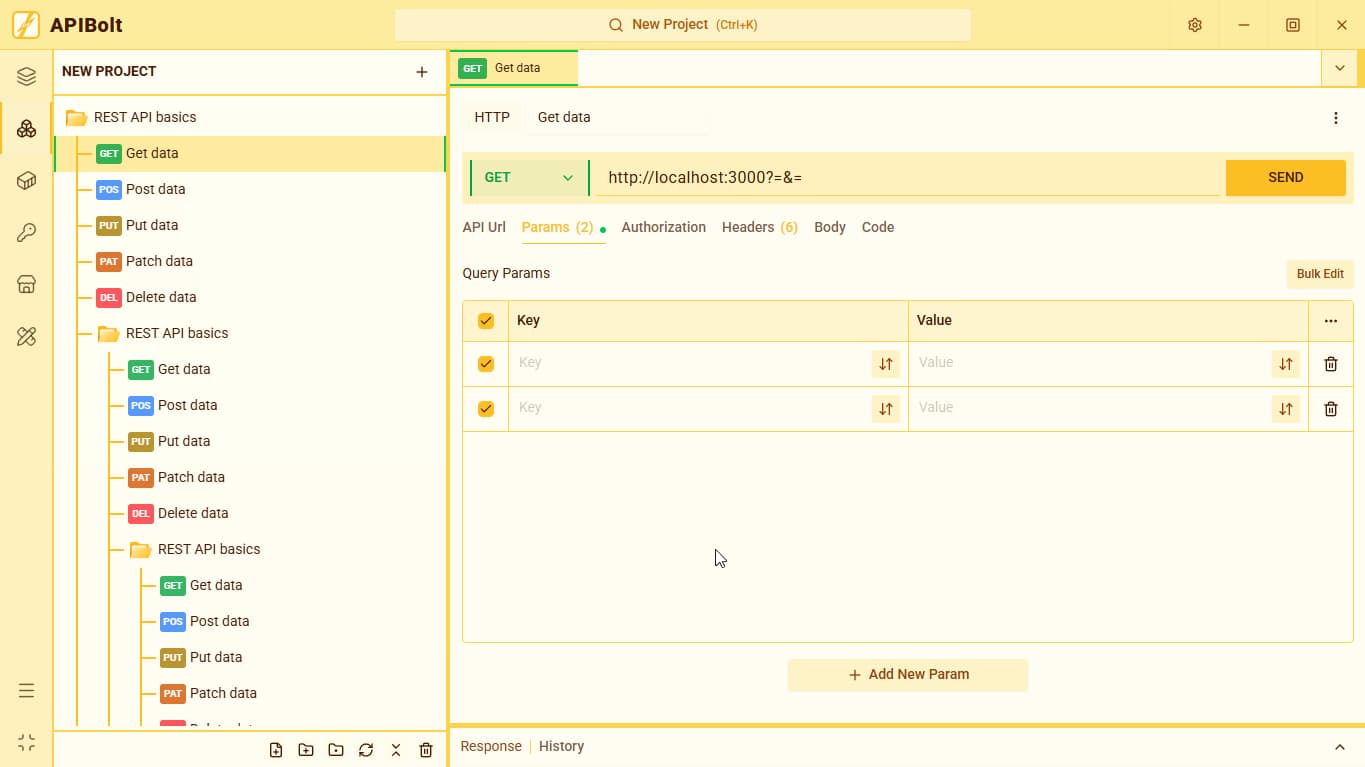
Task: Select top-level Put data request
Action: [250, 225]
